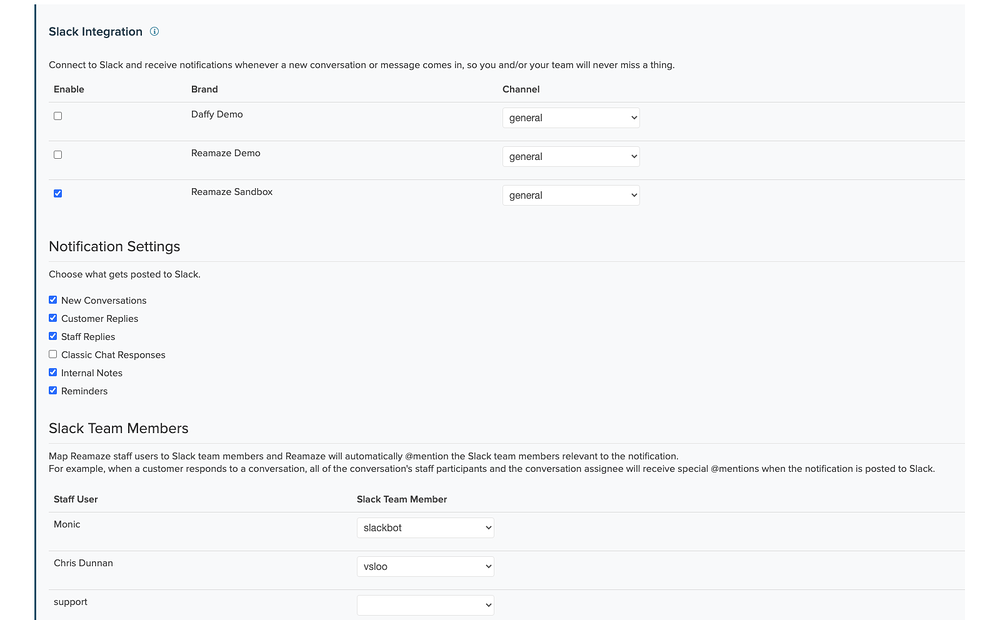This screenshot has width=1000, height=625.
Task: Click the Staff Replies label text
Action: pos(88,337)
